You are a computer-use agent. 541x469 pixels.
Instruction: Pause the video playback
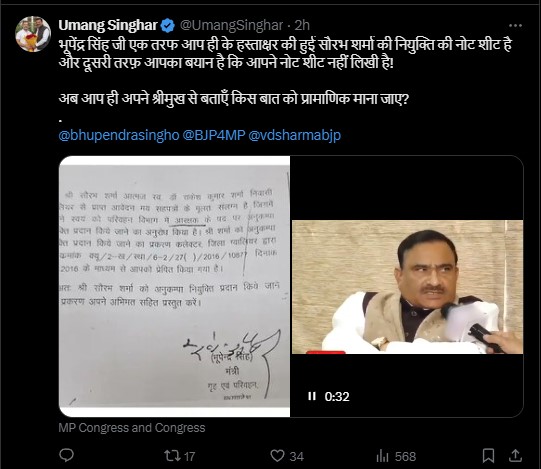point(312,396)
